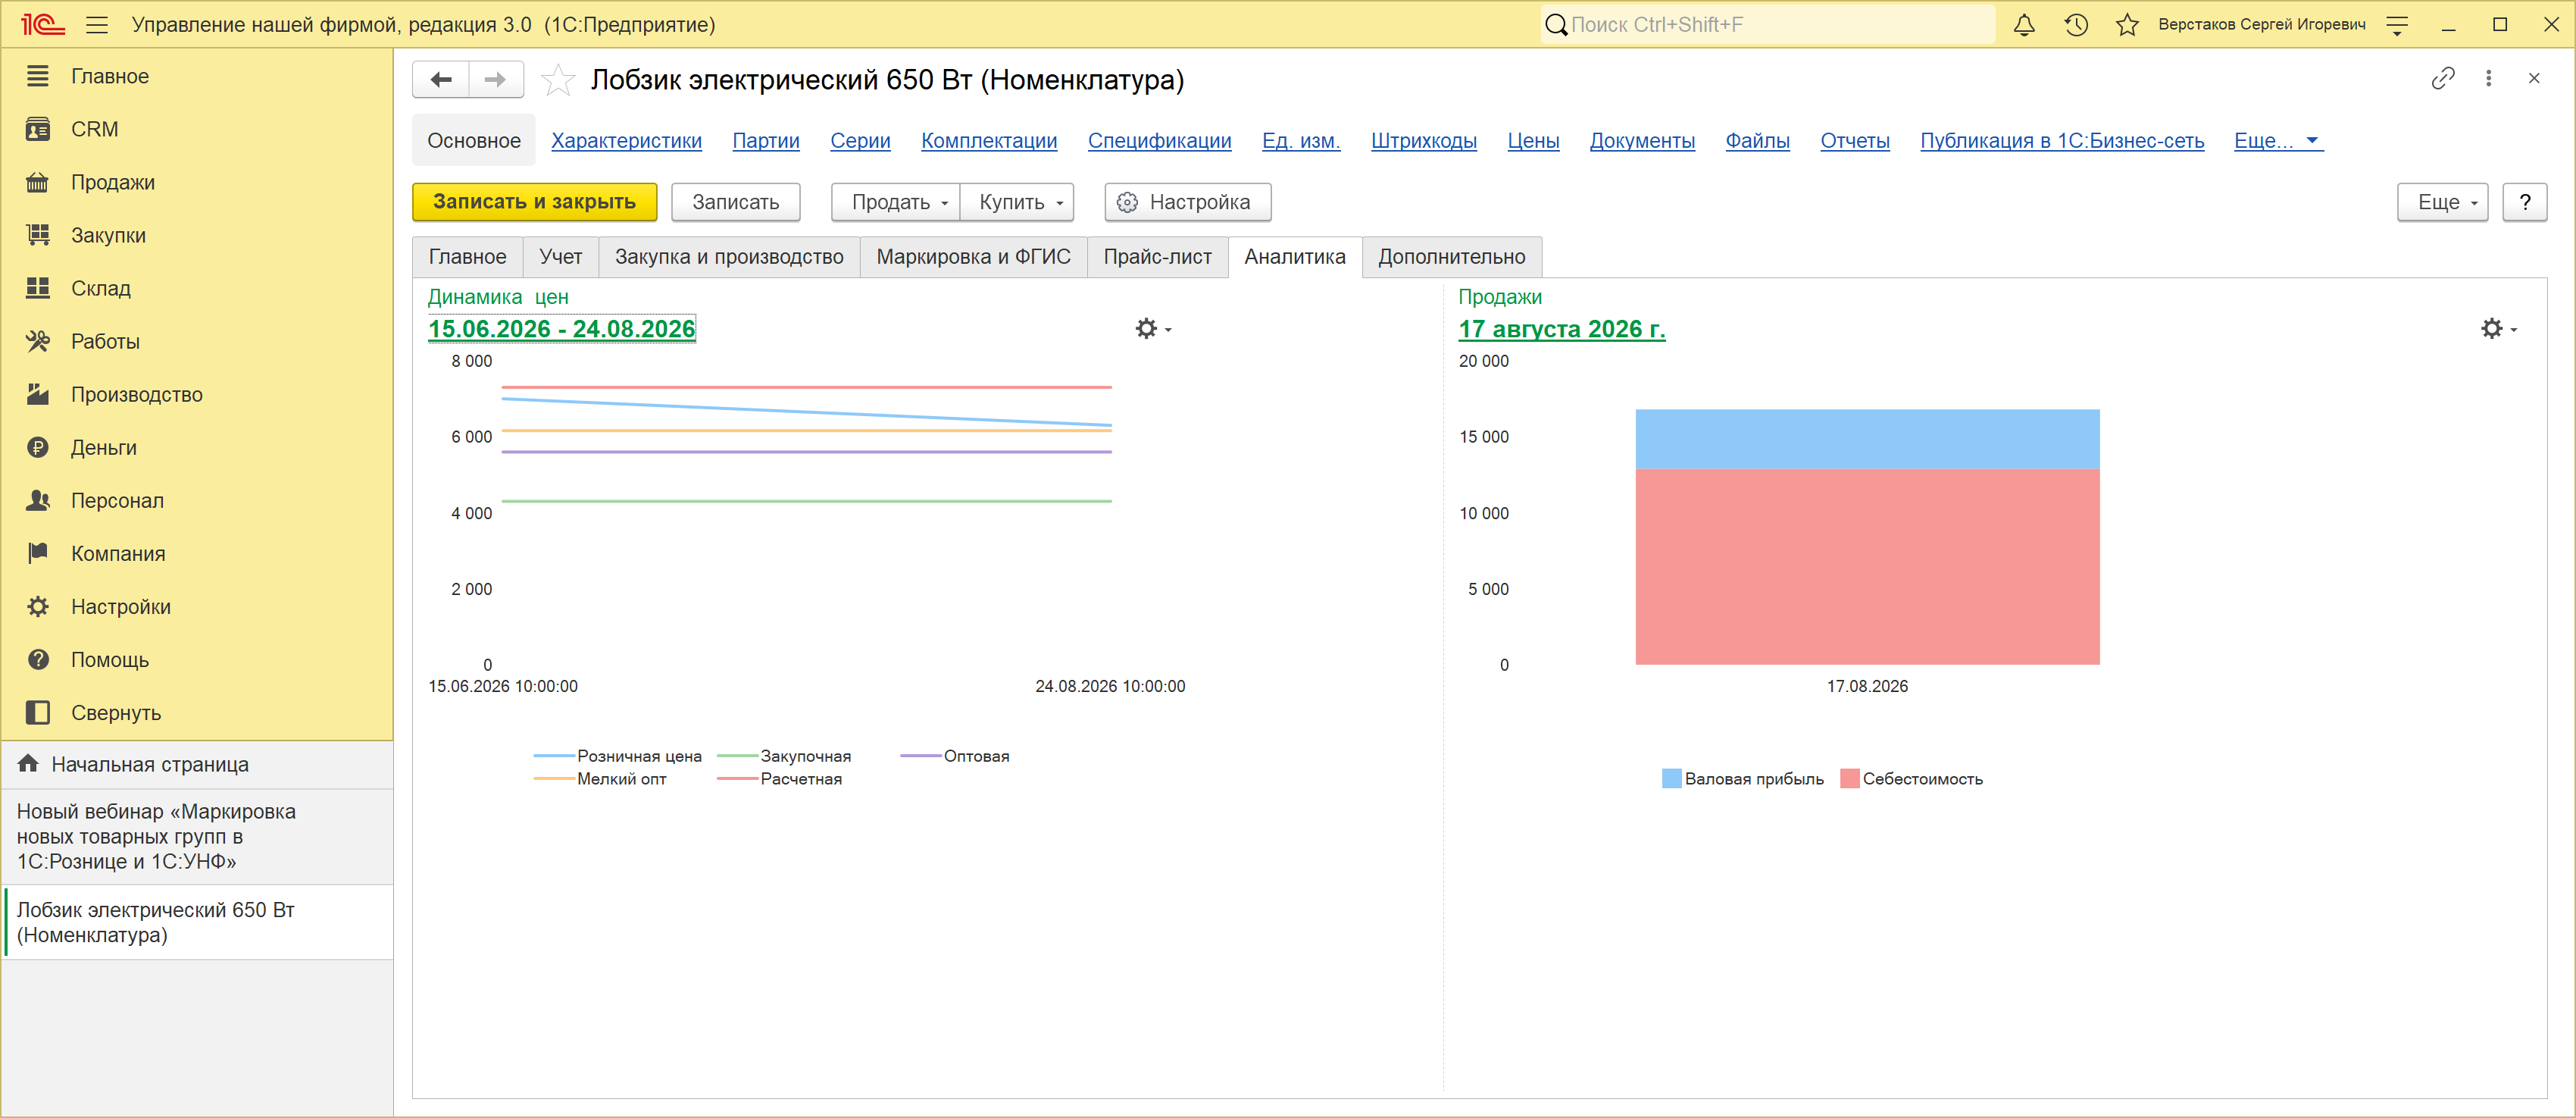Open price dynamics chart gear settings
This screenshot has width=2576, height=1118.
point(1152,328)
